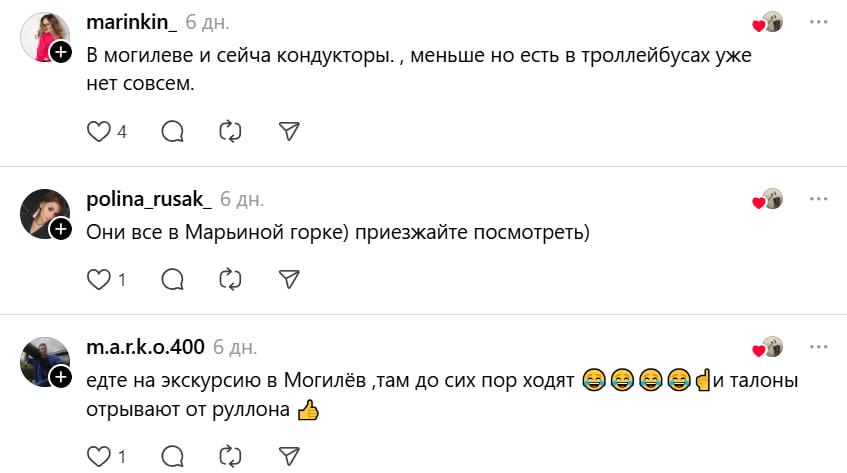This screenshot has width=847, height=473.
Task: Like polina_rusak_'s comment with the heart
Action: coord(98,279)
